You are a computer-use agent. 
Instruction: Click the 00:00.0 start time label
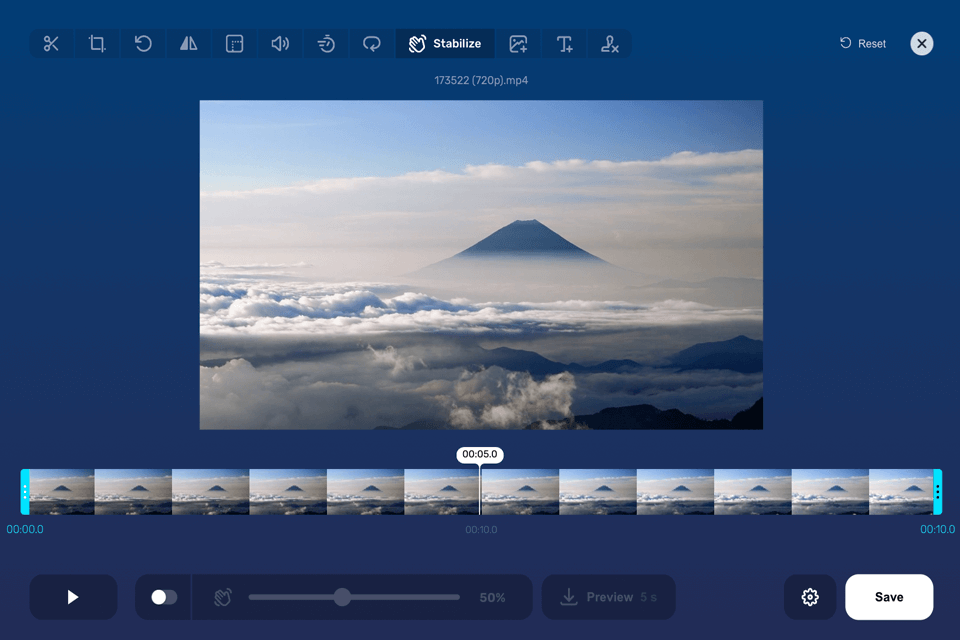pyautogui.click(x=25, y=529)
